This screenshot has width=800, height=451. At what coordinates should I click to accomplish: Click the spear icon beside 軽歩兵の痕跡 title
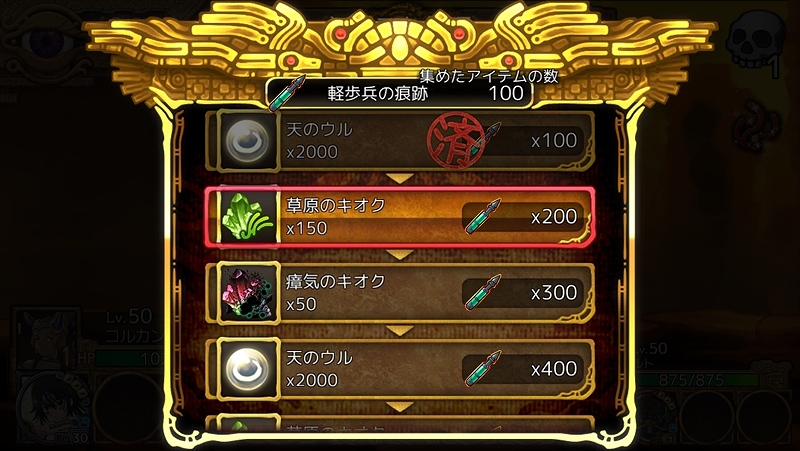pos(286,93)
